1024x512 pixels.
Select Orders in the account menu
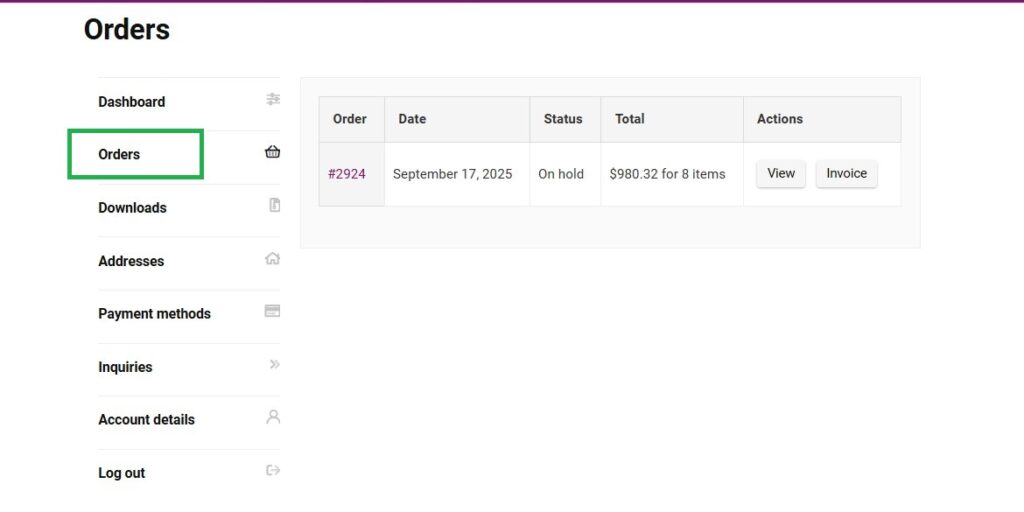pos(119,155)
